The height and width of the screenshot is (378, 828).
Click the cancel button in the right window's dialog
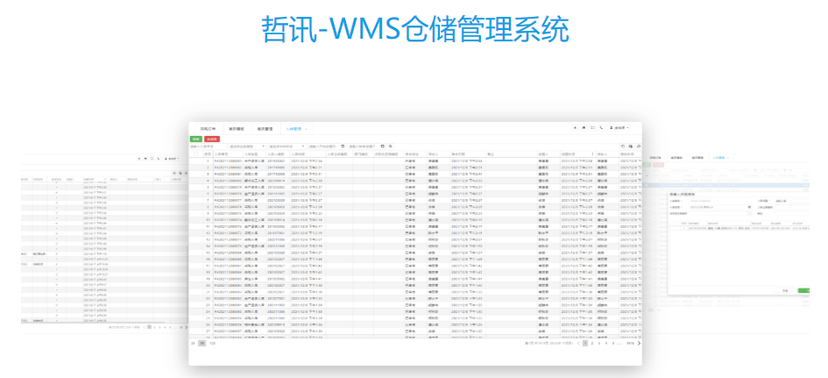(785, 291)
